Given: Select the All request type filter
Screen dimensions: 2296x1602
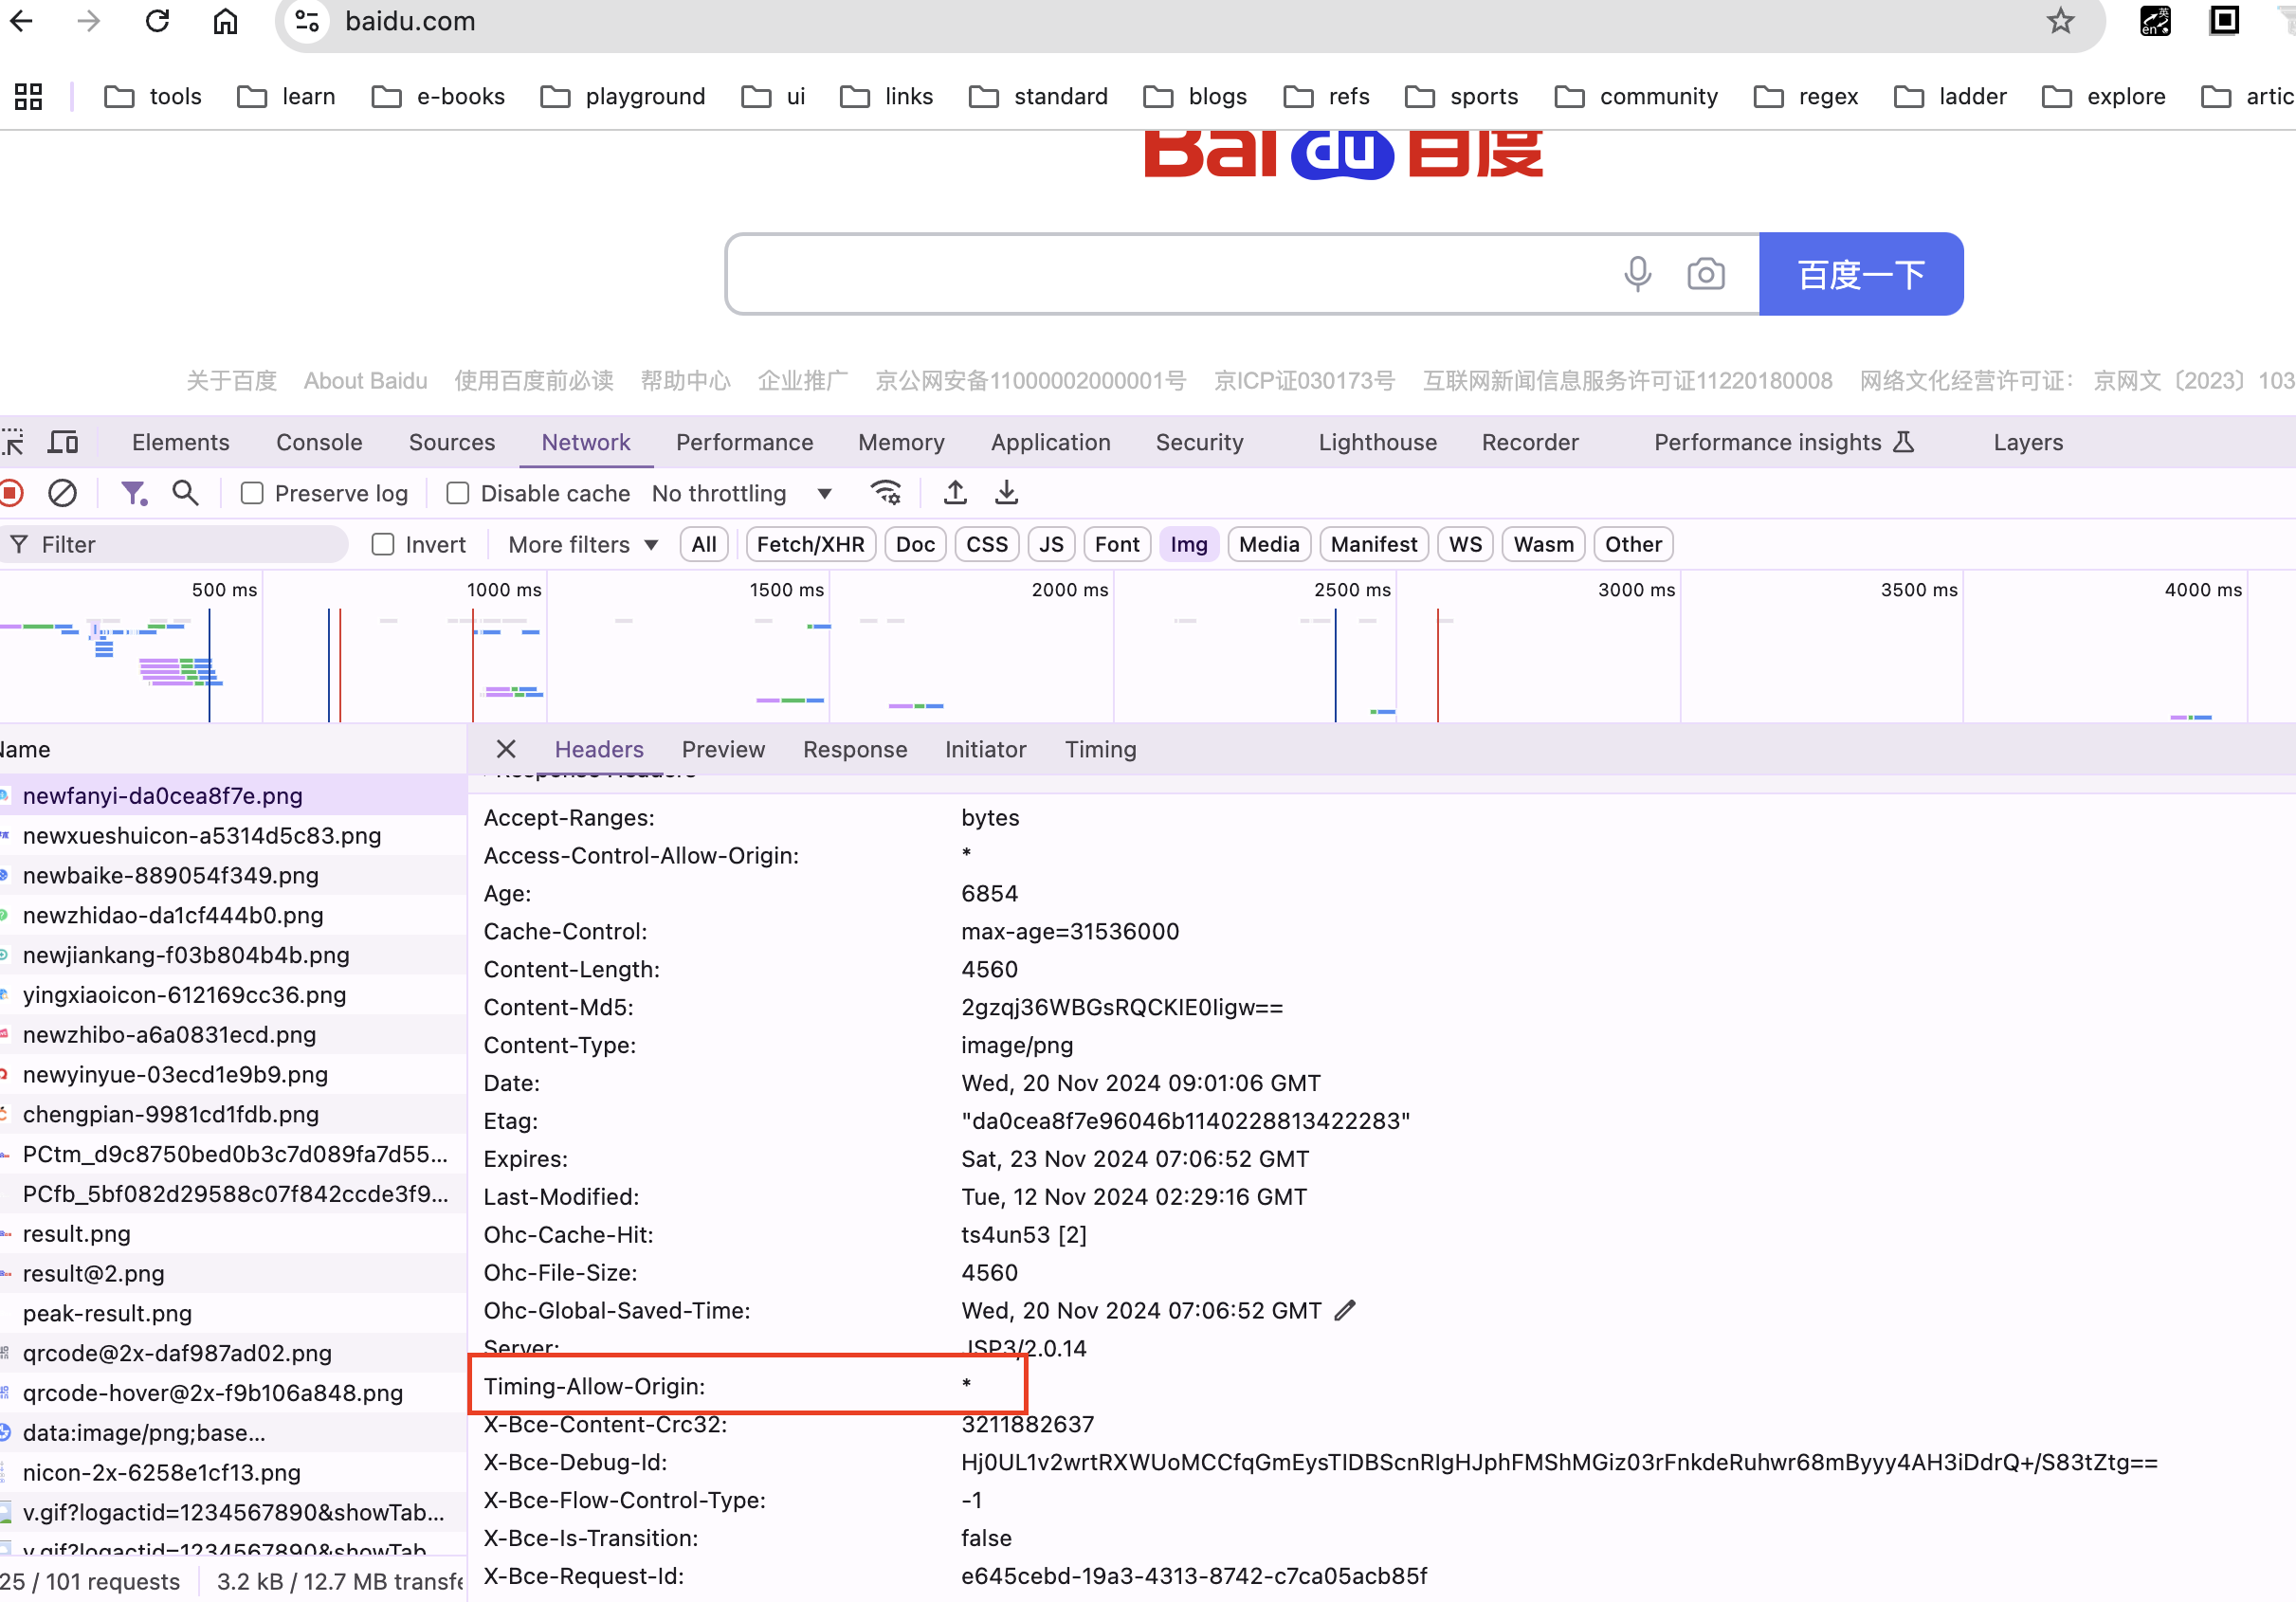Looking at the screenshot, I should pos(704,544).
